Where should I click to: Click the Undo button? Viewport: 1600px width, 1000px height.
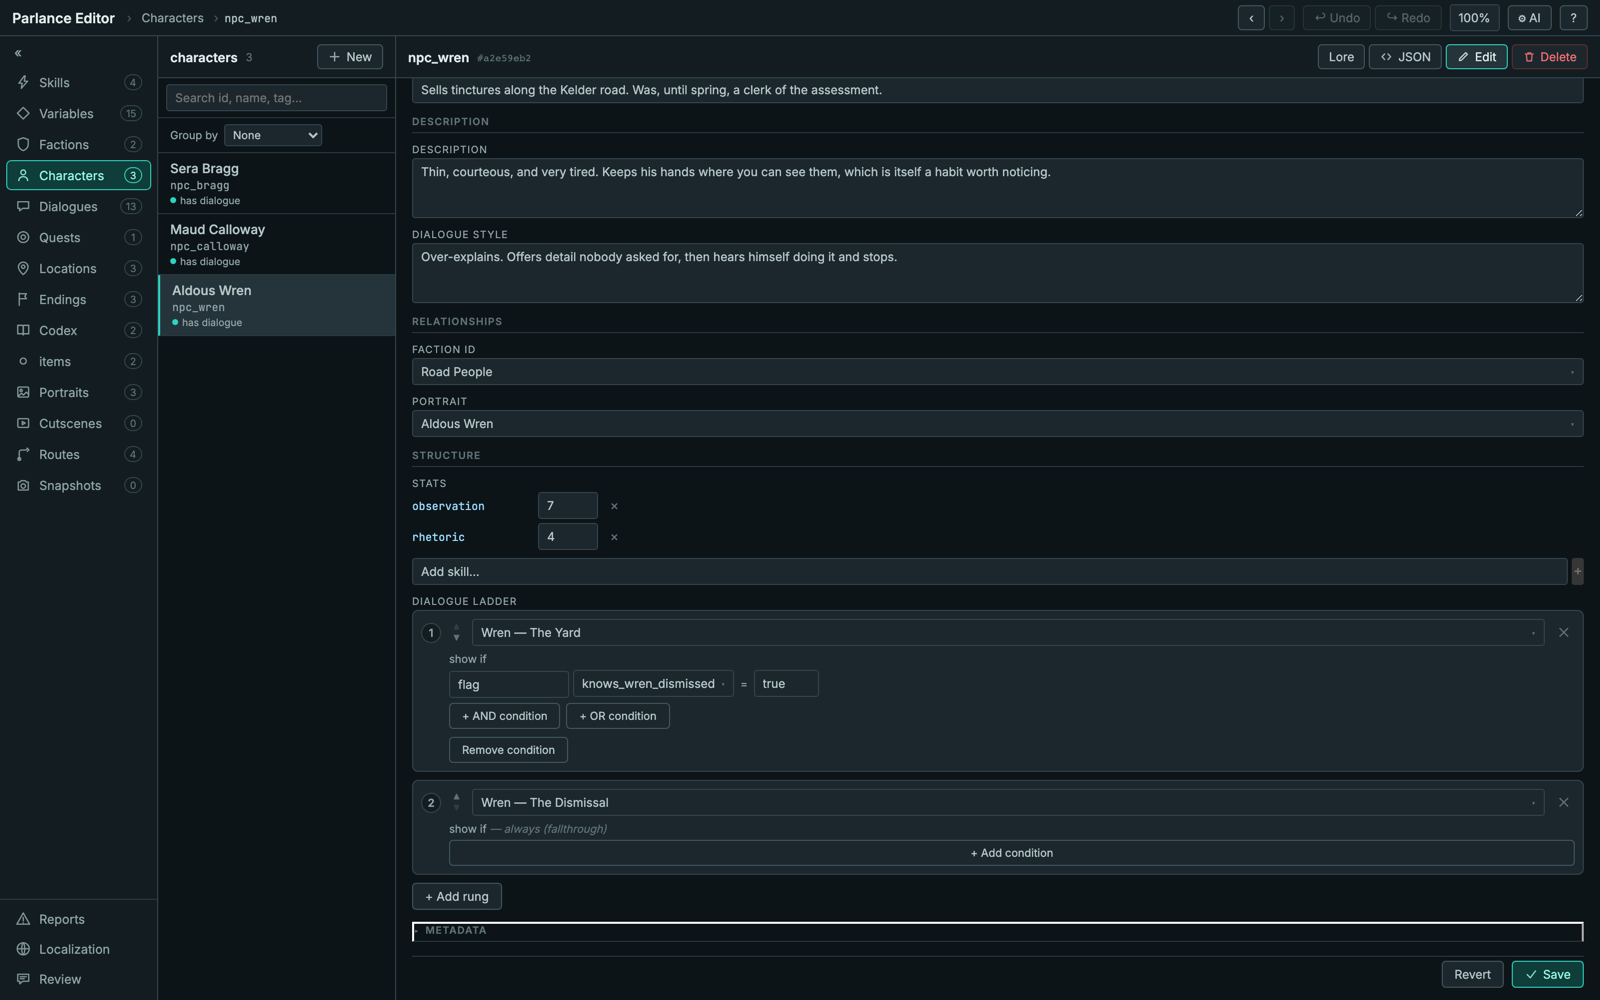click(x=1337, y=18)
